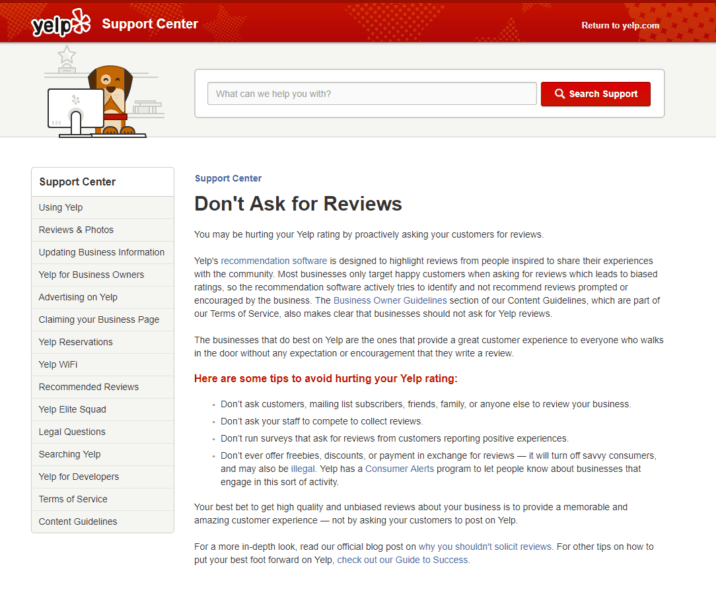
Task: Open the Business Owner Guidelines link
Action: pyautogui.click(x=390, y=300)
